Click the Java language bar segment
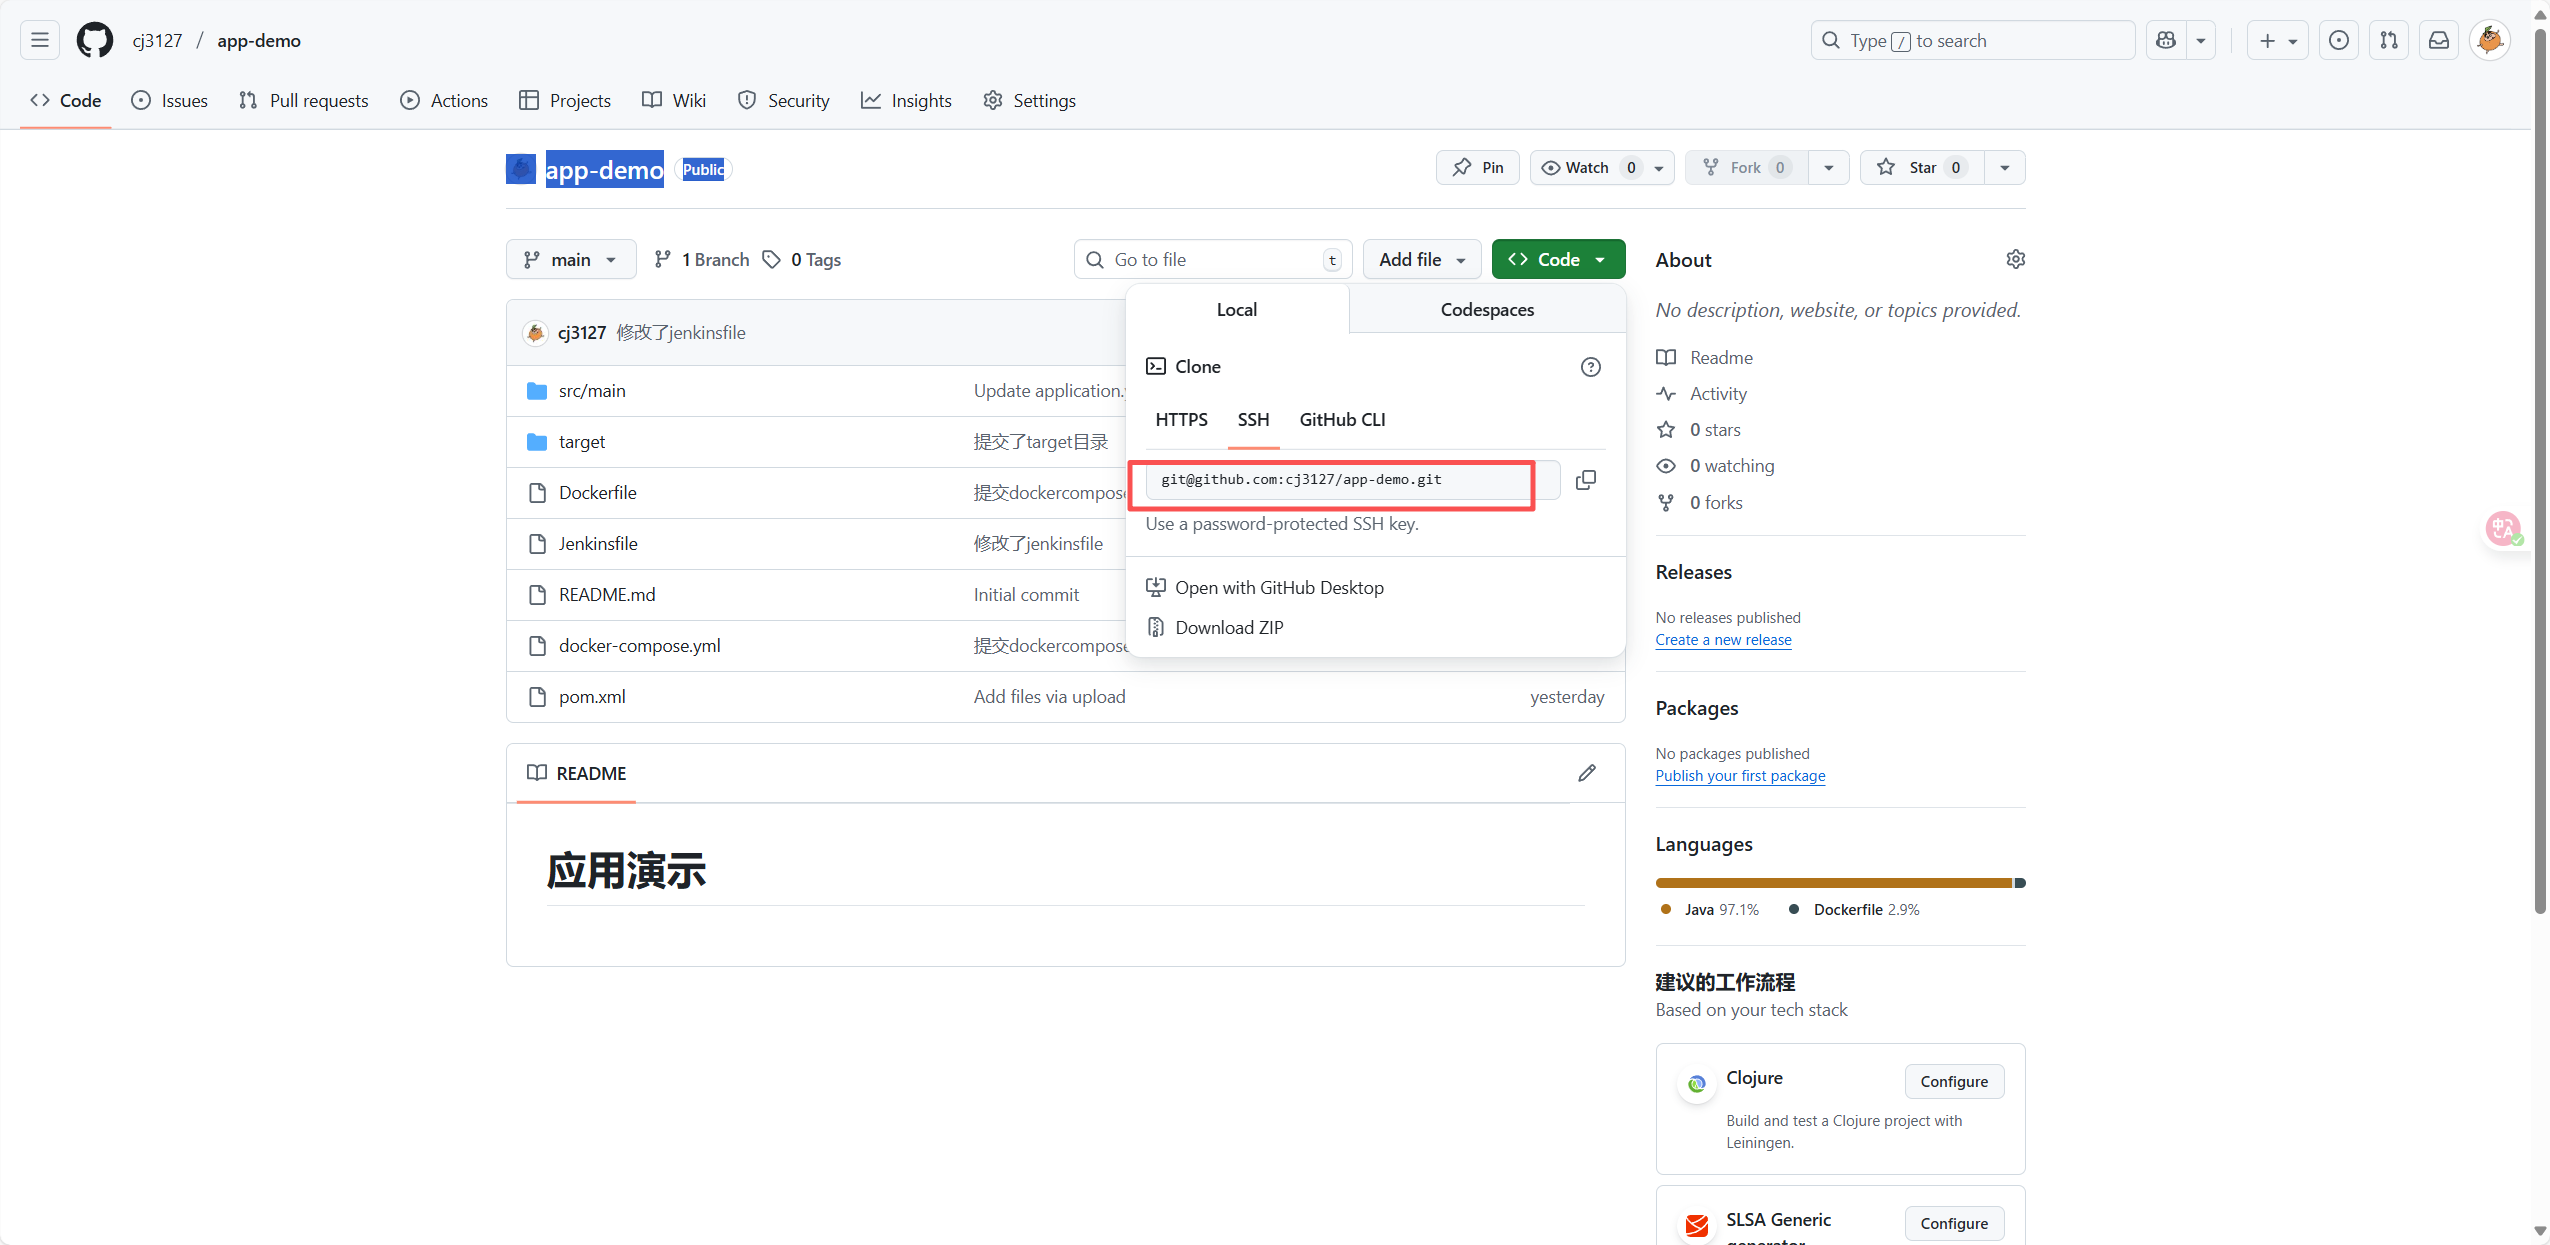The image size is (2550, 1245). [x=1834, y=883]
